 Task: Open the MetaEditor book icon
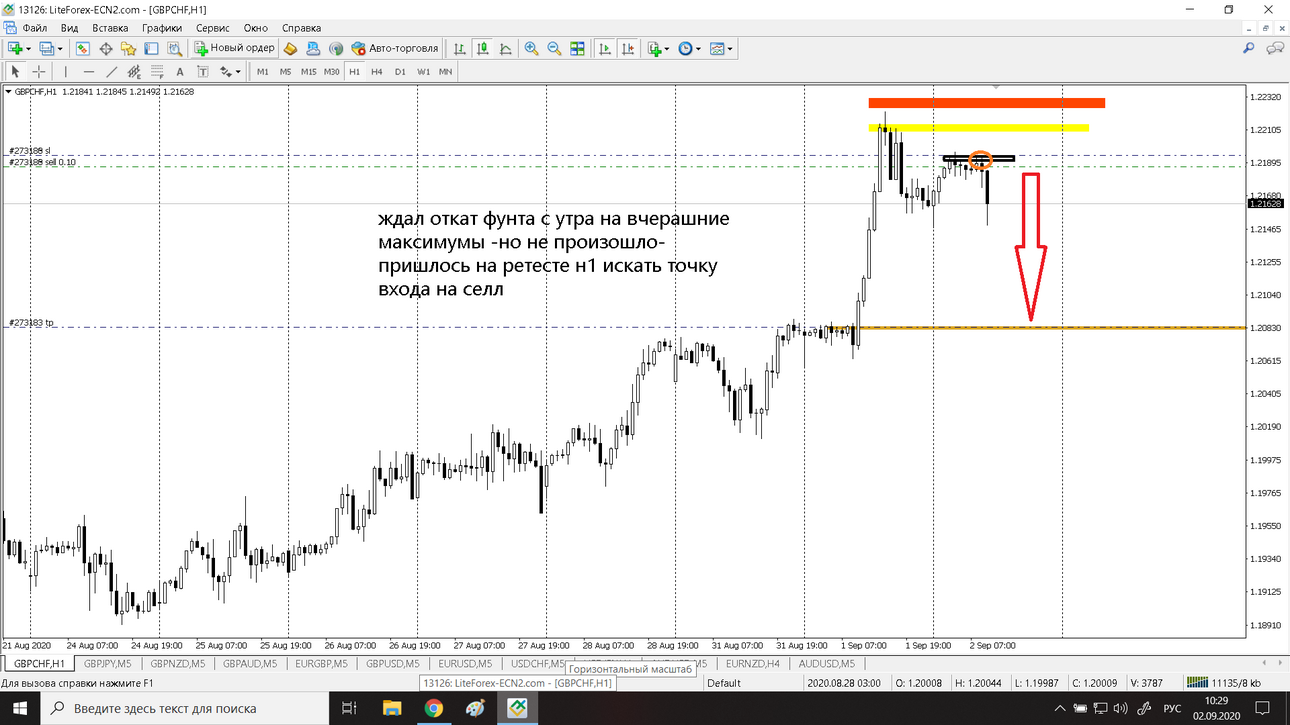pos(290,48)
